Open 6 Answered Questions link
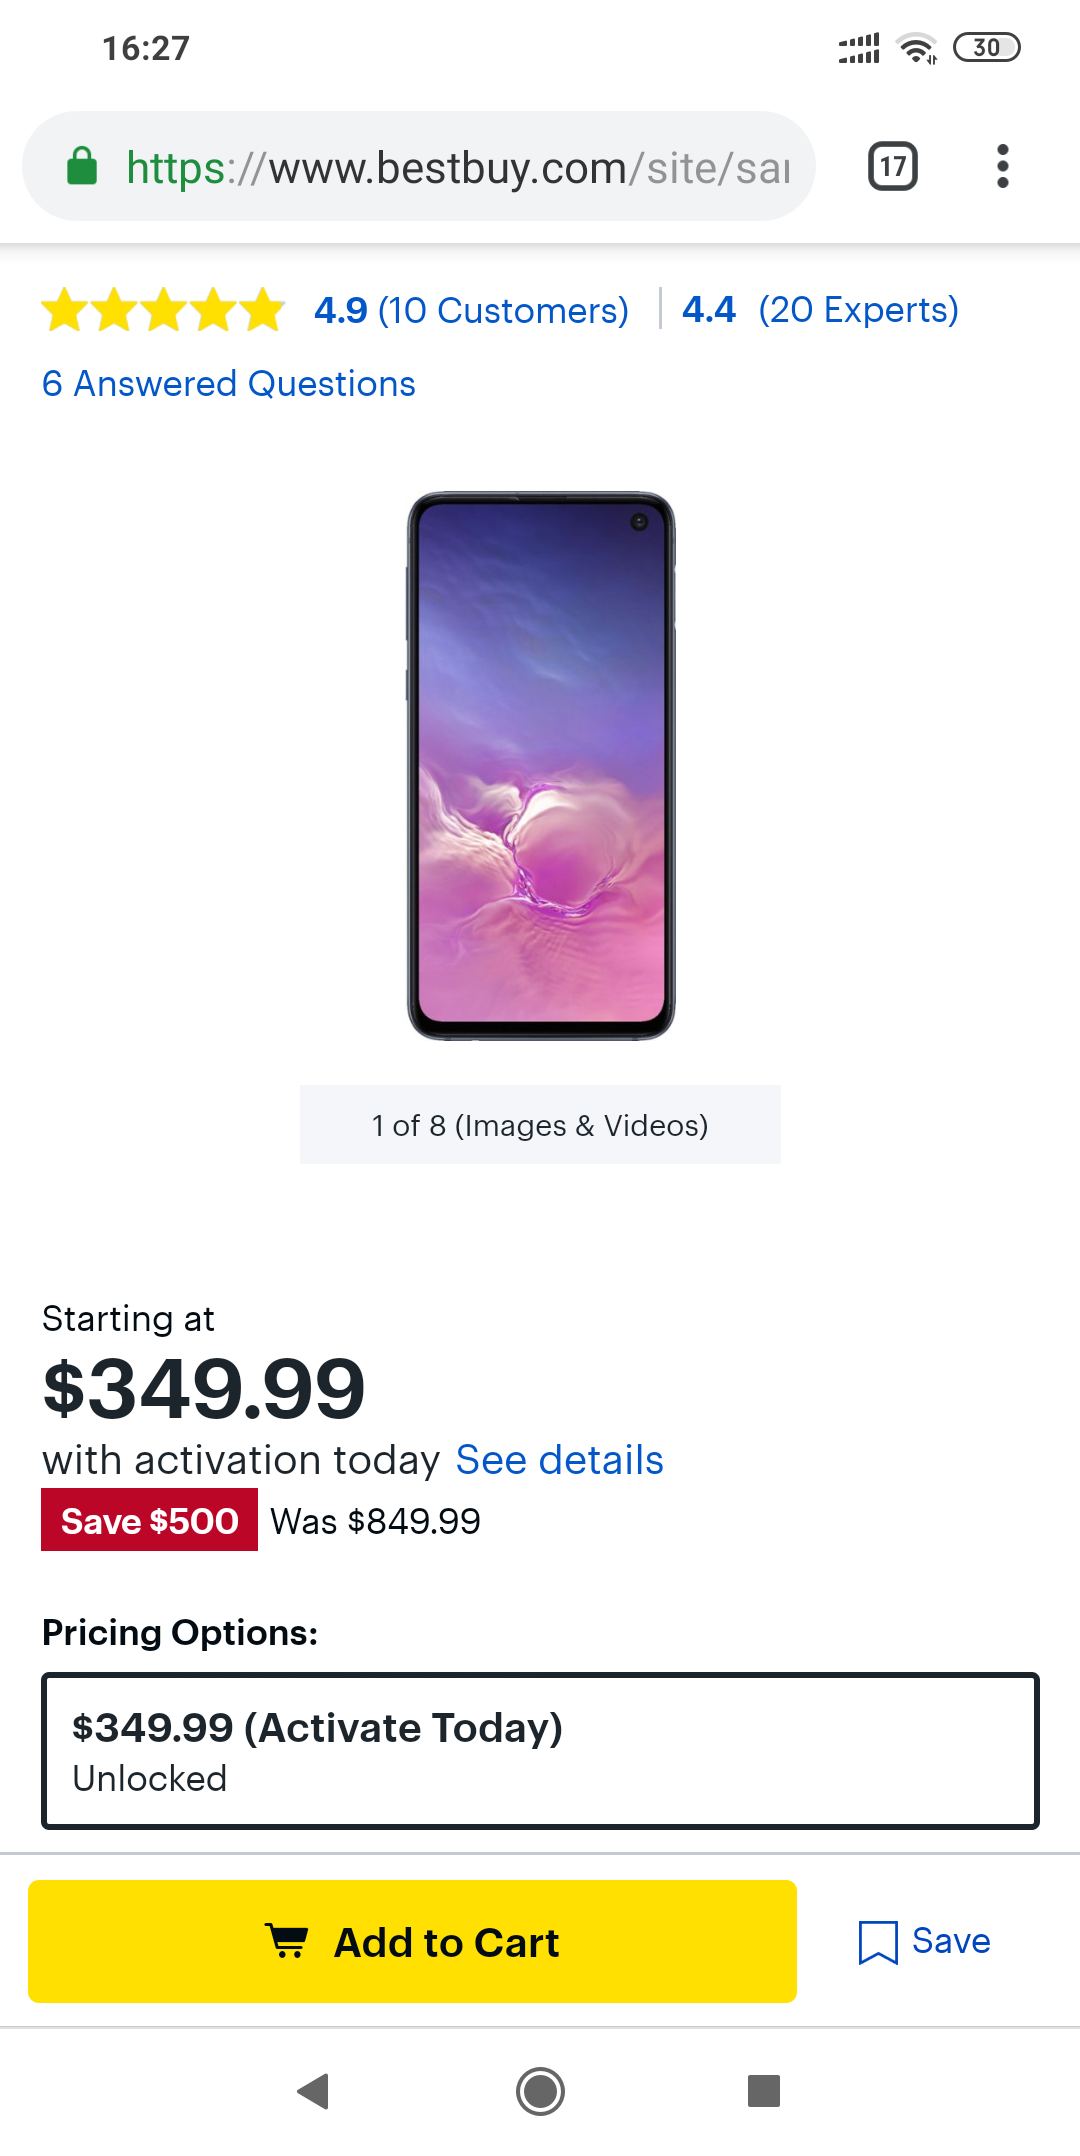The image size is (1080, 2156). [x=229, y=384]
